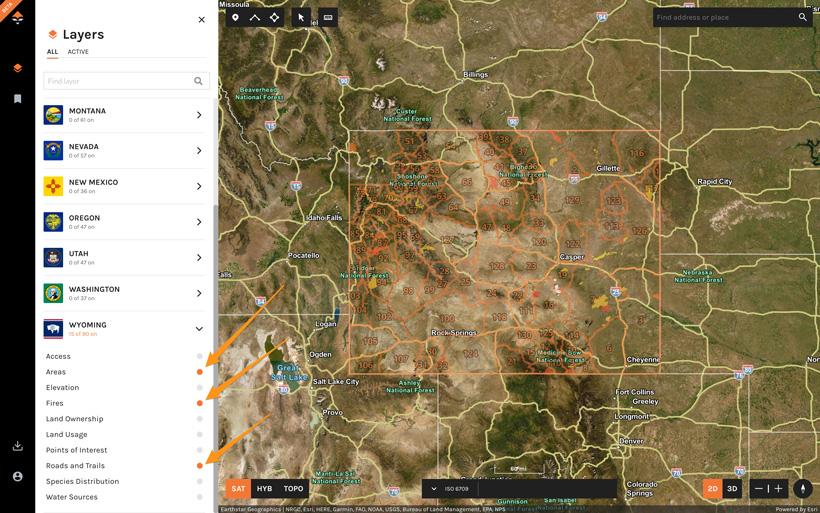This screenshot has width=820, height=513.
Task: Select the drop waypoint pin tool
Action: (235, 18)
